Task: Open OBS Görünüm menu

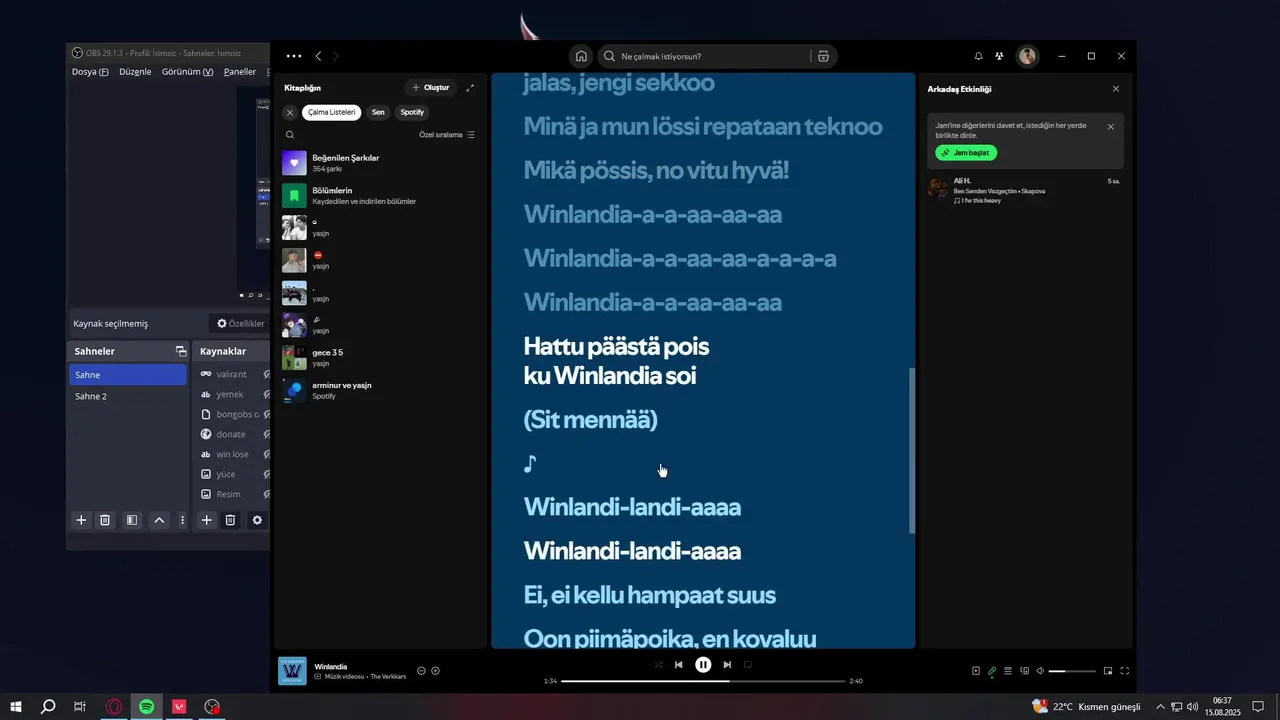Action: (187, 72)
